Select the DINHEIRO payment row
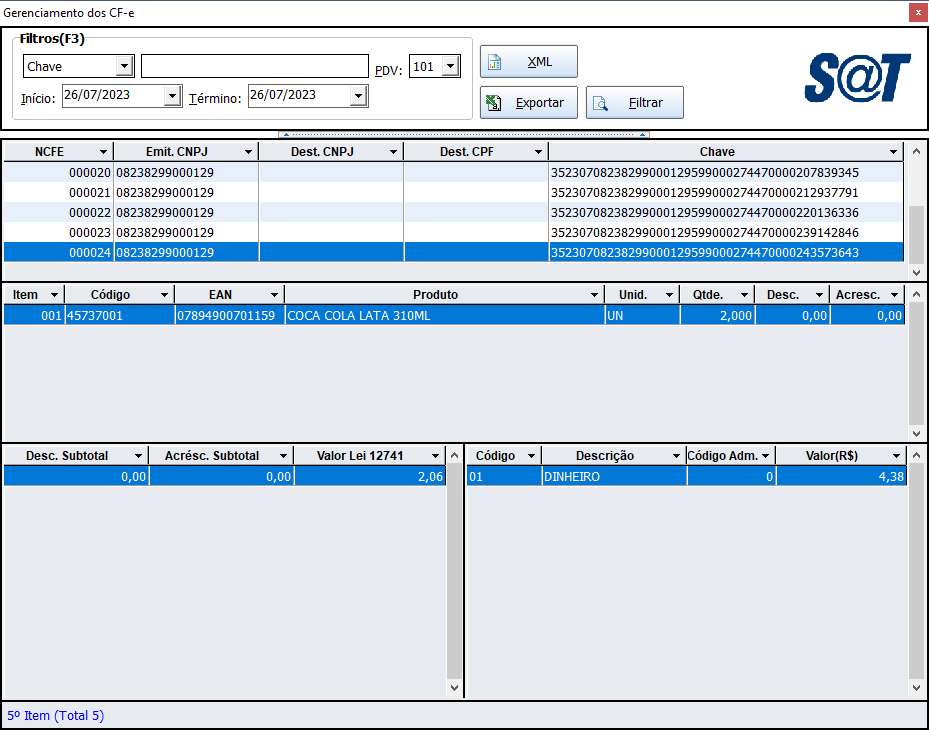 click(x=614, y=477)
